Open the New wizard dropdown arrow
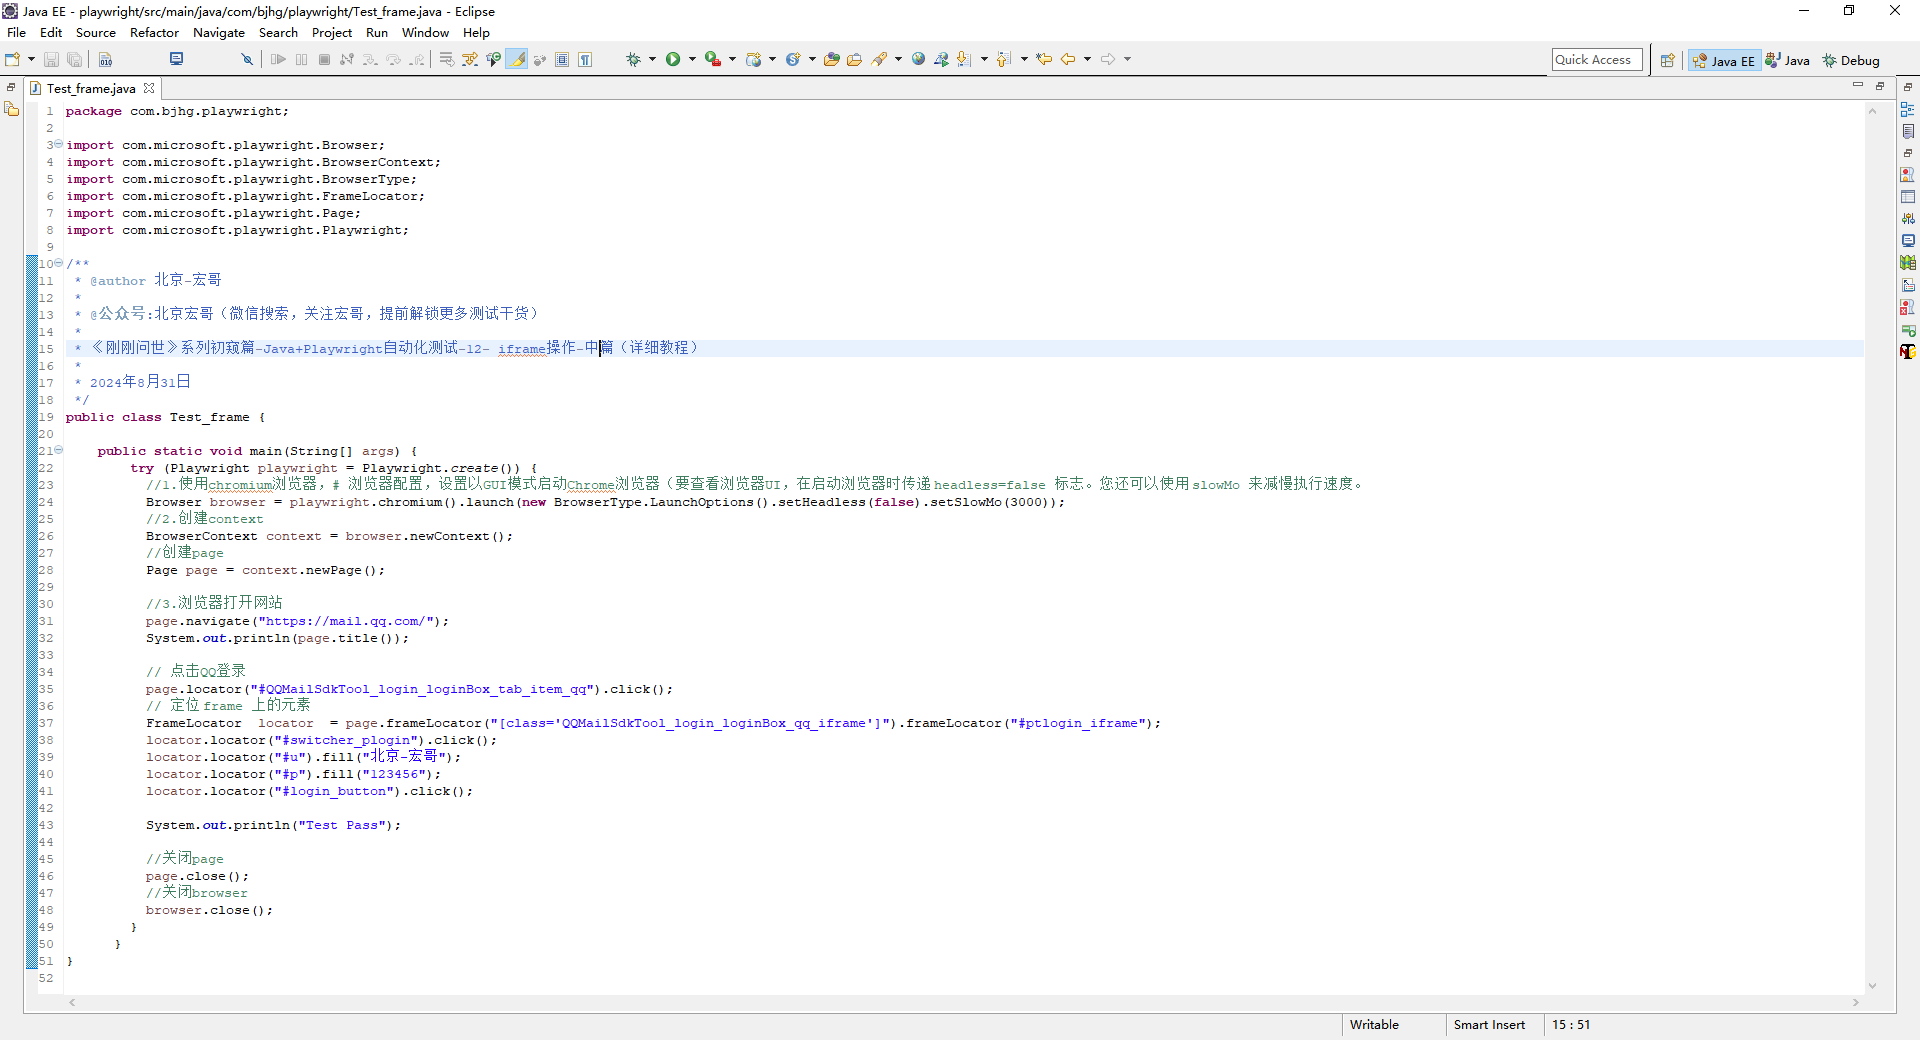 [x=31, y=60]
